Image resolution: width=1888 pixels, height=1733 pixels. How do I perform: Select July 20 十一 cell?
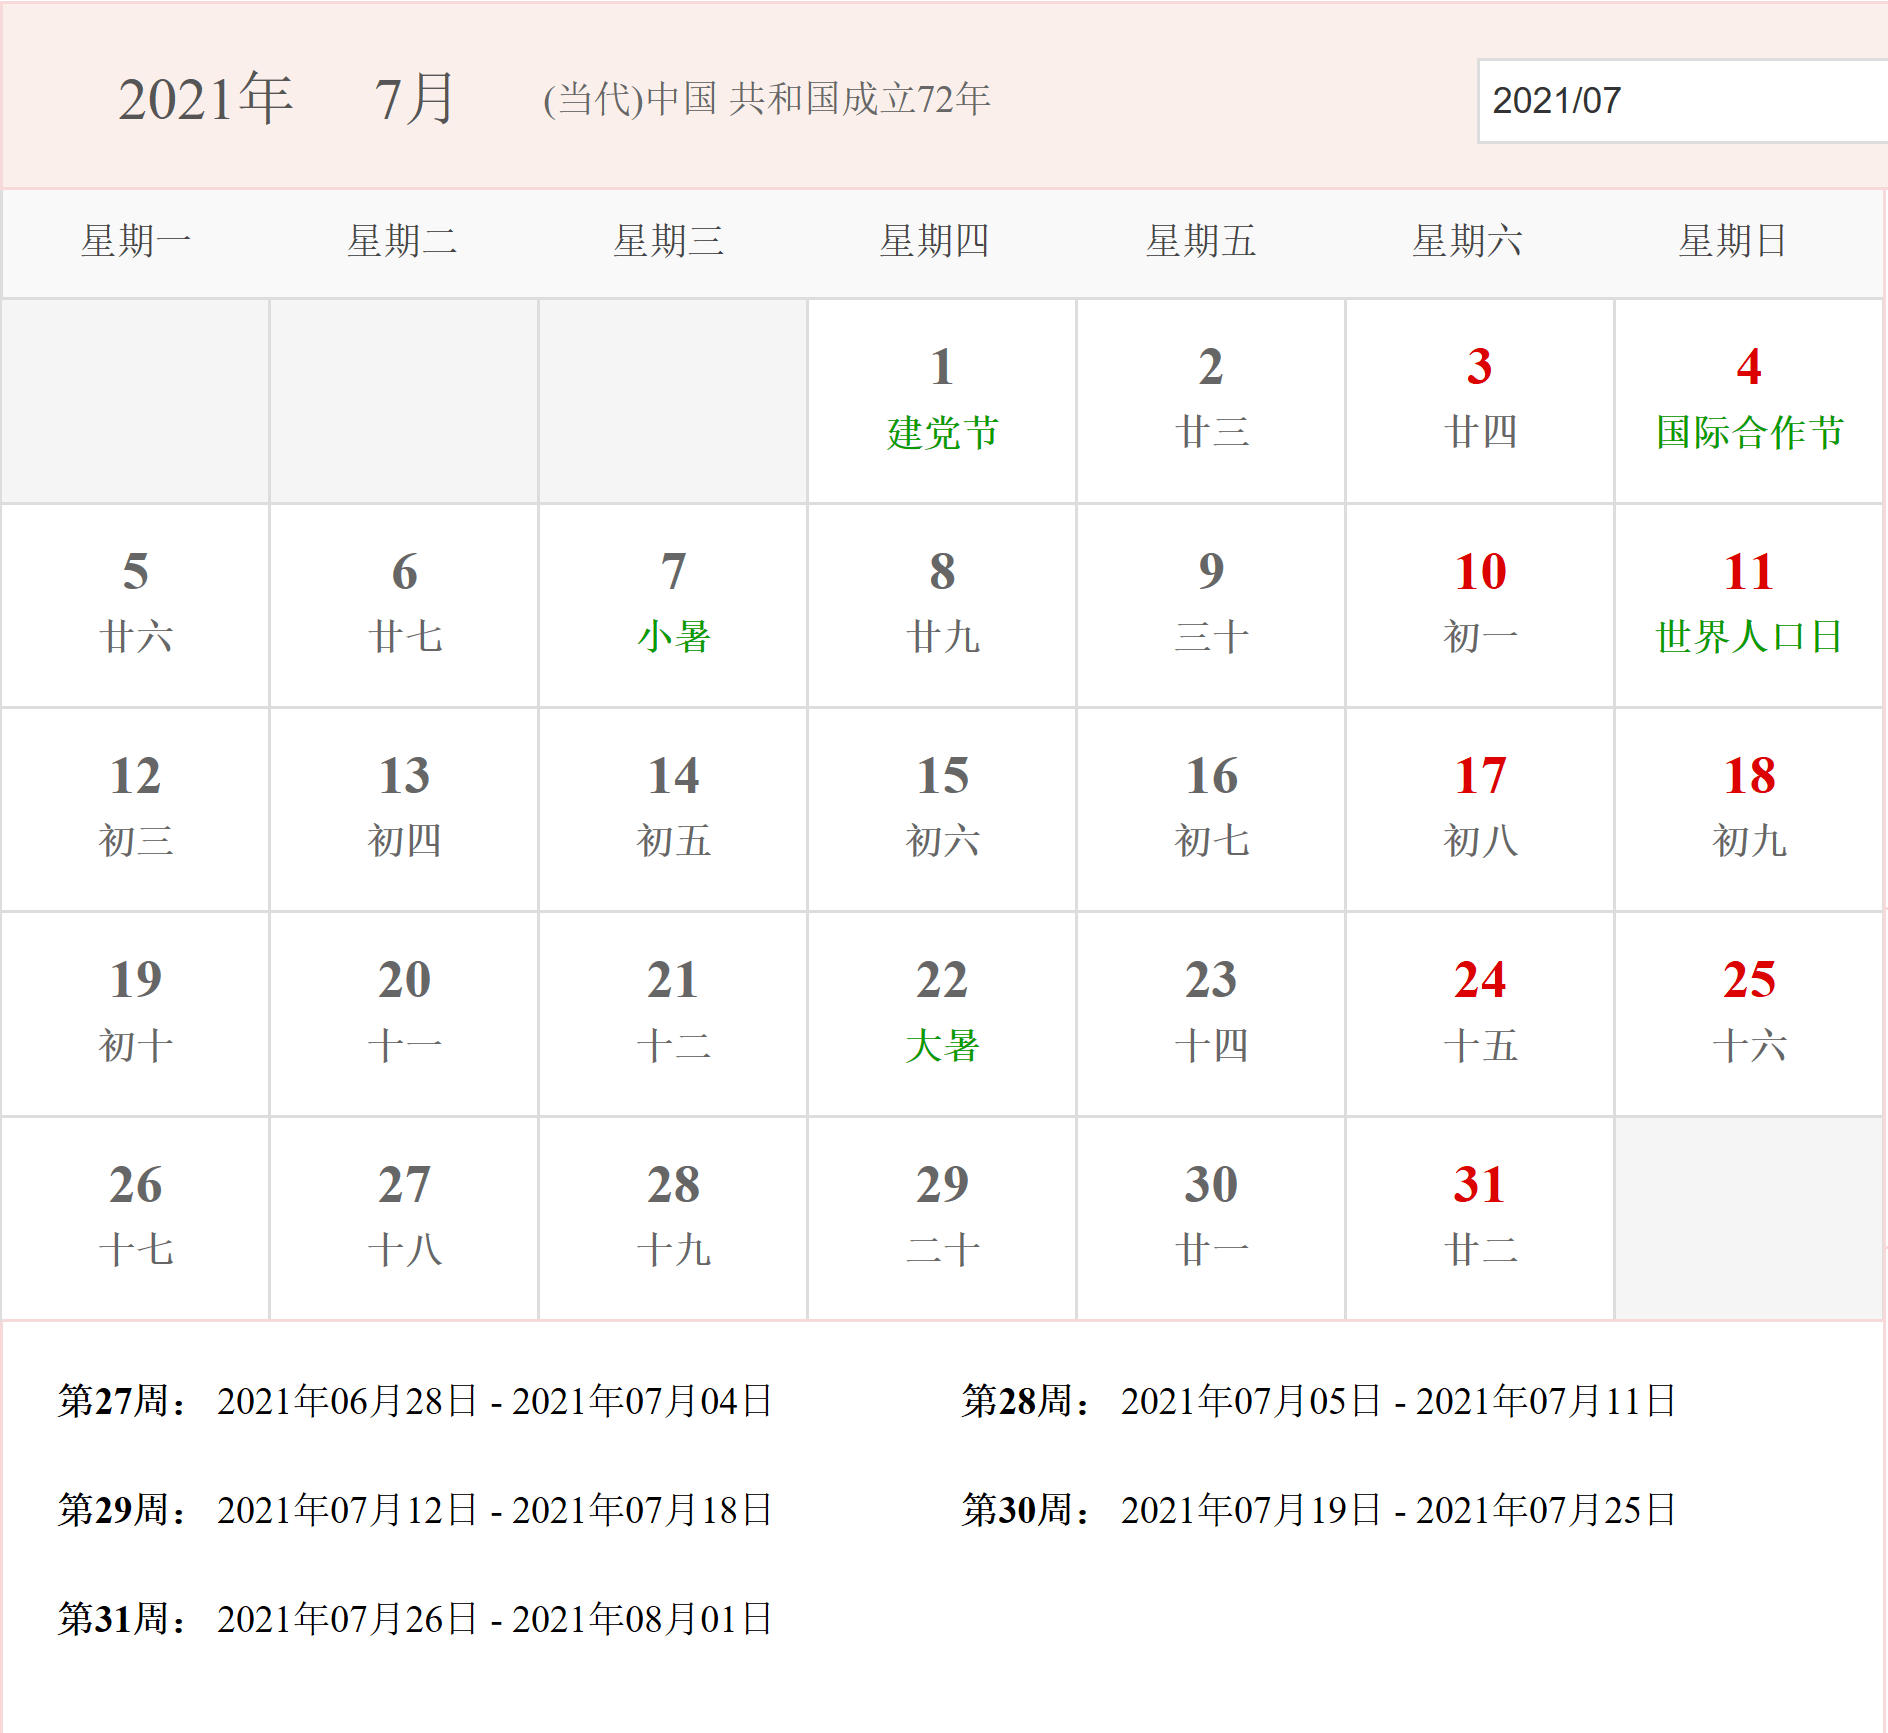click(404, 1014)
